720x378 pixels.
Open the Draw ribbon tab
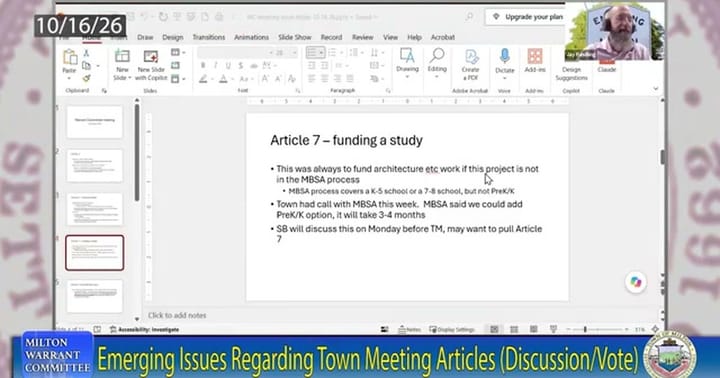click(145, 37)
